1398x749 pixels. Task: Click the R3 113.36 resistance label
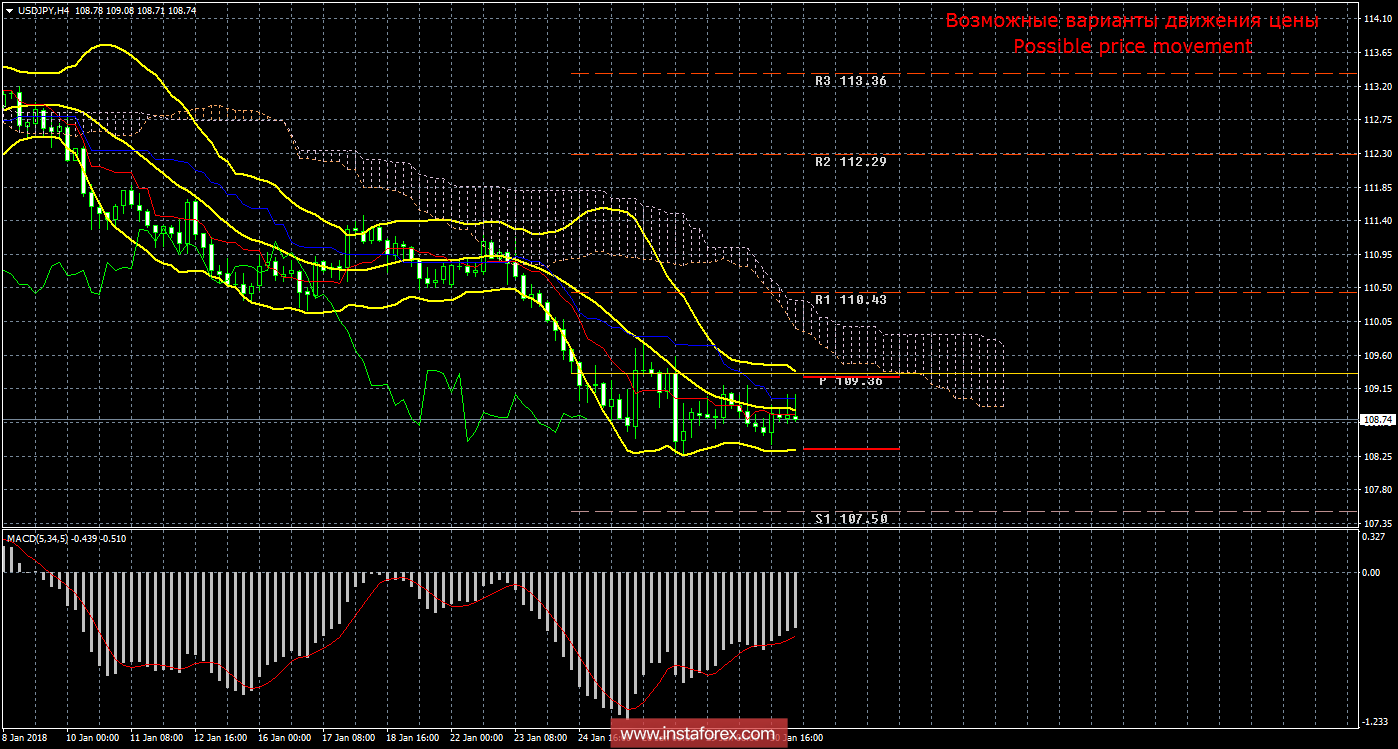tap(851, 81)
